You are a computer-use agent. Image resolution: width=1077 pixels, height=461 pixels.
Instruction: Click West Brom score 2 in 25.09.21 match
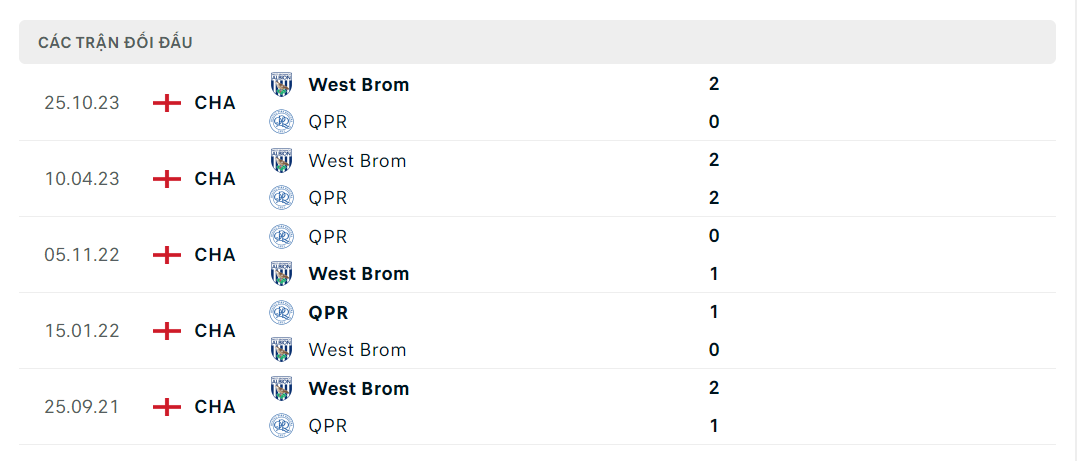click(714, 388)
